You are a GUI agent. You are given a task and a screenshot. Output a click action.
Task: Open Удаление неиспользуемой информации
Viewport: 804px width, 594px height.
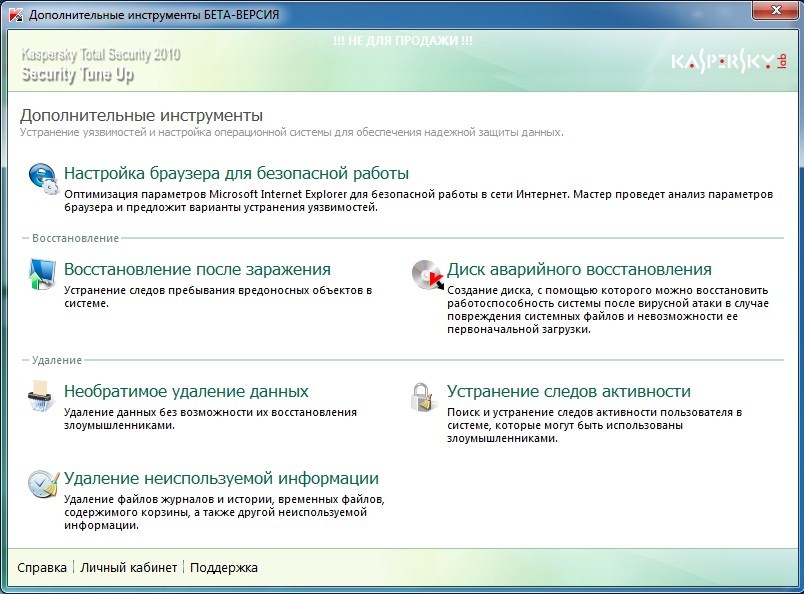pyautogui.click(x=222, y=478)
